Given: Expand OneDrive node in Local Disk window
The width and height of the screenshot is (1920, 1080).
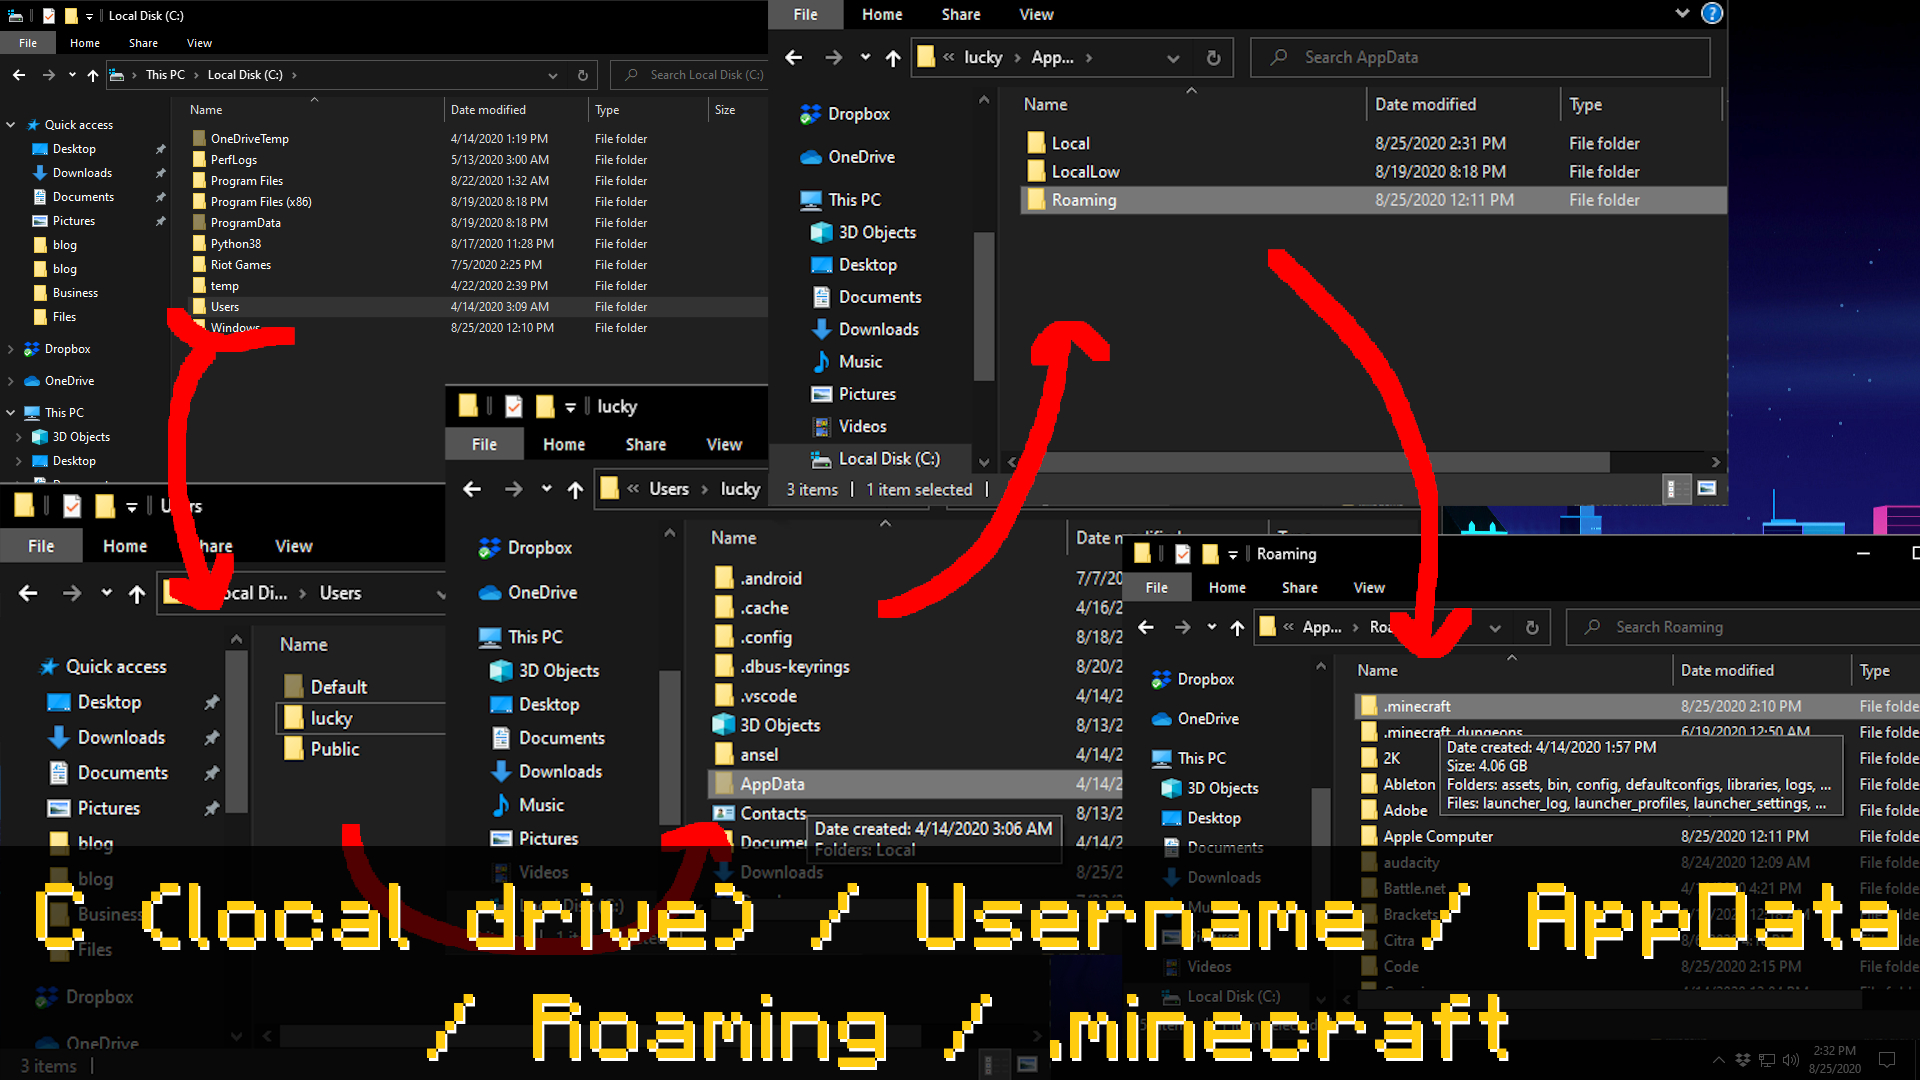Looking at the screenshot, I should pos(11,381).
